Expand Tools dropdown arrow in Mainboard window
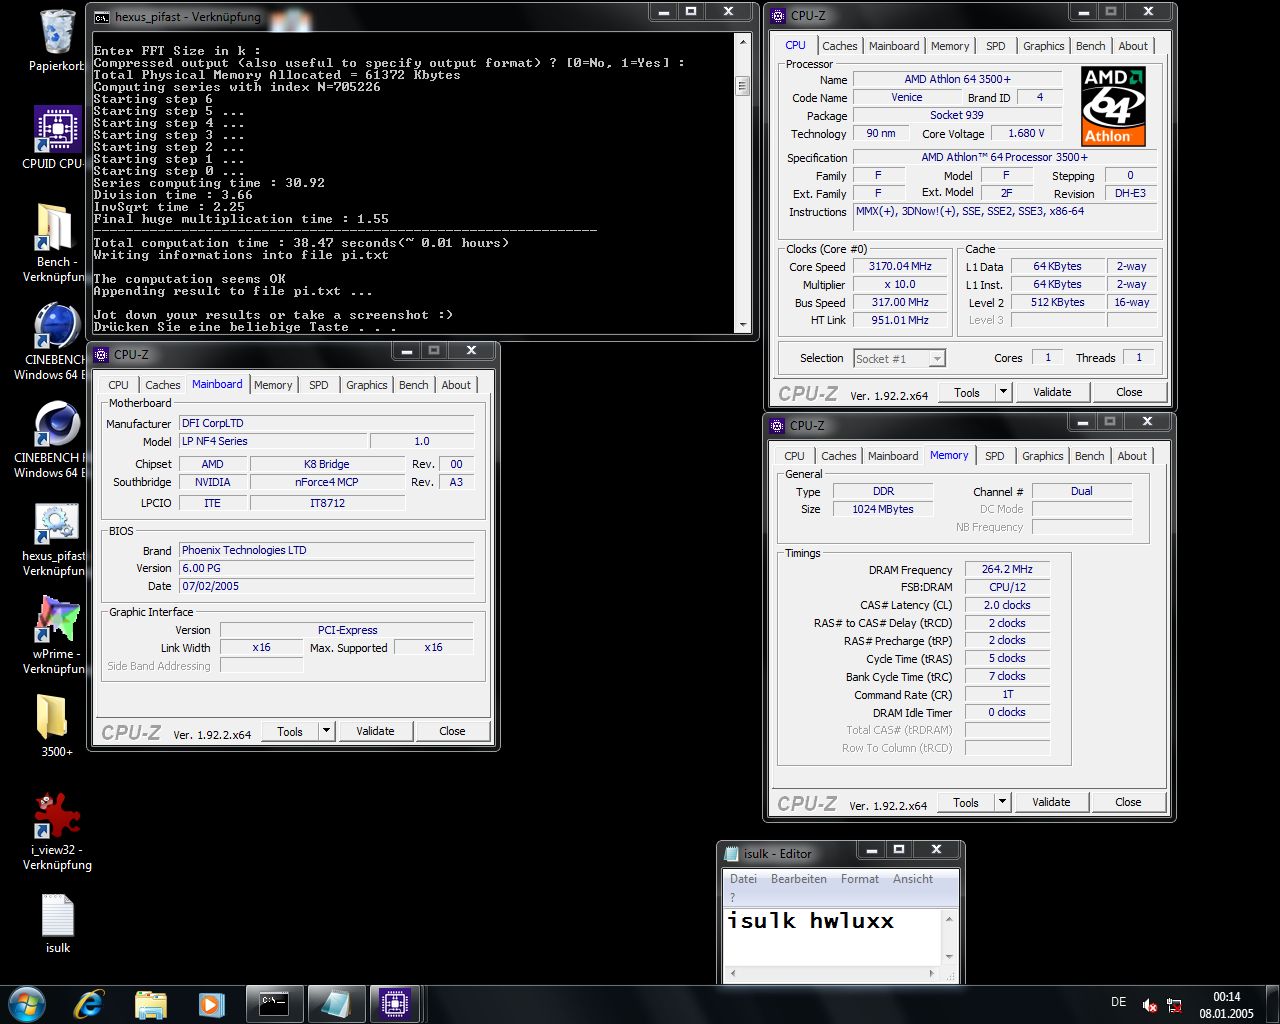 [325, 731]
